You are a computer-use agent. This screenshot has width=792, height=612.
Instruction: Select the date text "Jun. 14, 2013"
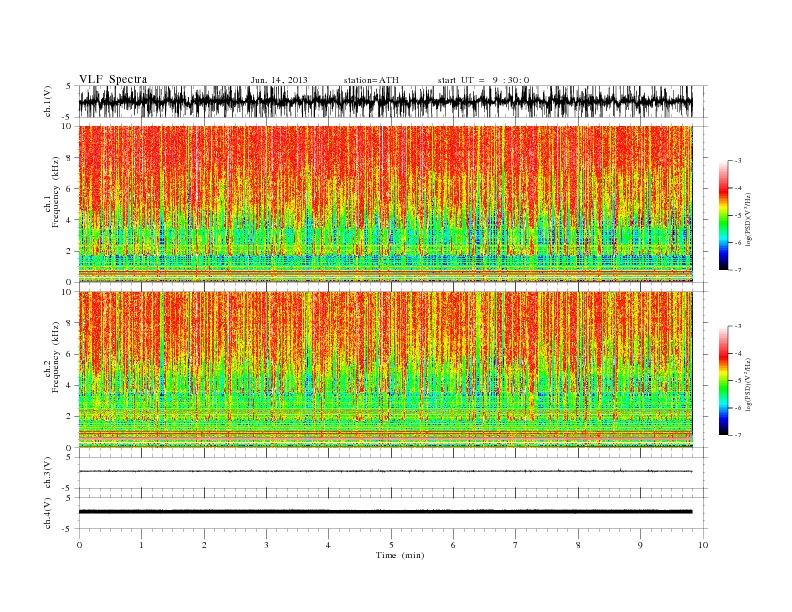click(279, 80)
